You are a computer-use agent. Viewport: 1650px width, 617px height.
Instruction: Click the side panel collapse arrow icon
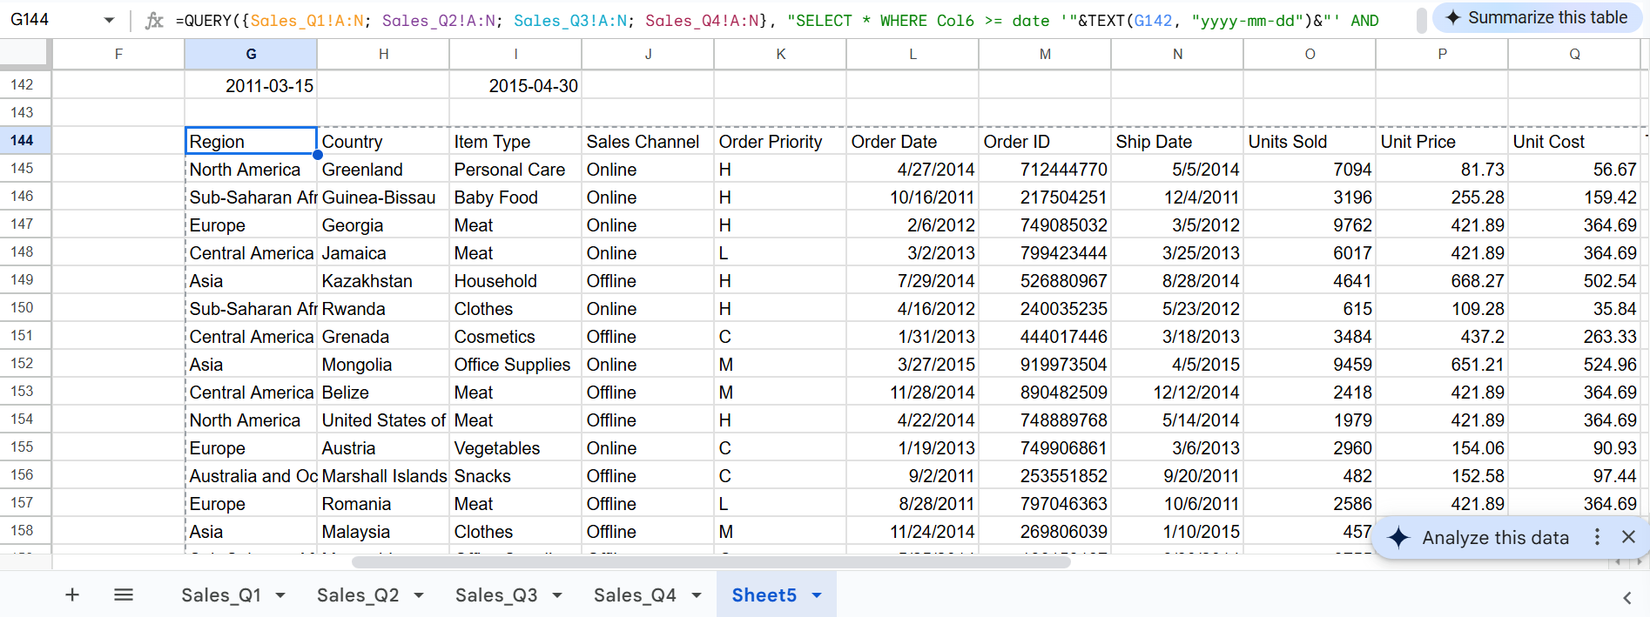coord(1626,597)
